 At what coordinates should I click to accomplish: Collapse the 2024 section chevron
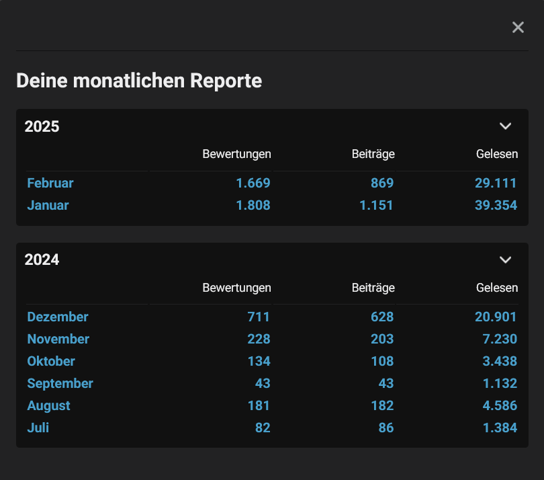point(505,260)
